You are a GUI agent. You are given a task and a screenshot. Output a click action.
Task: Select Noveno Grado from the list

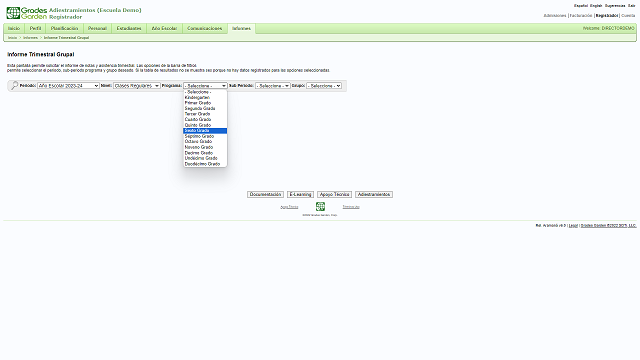205,147
